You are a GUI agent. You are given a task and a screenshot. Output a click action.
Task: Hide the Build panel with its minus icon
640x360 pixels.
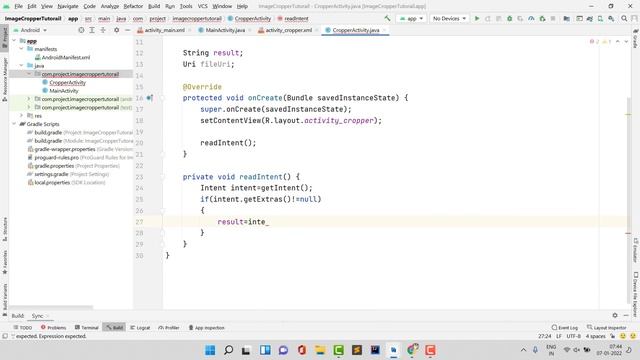coord(626,315)
